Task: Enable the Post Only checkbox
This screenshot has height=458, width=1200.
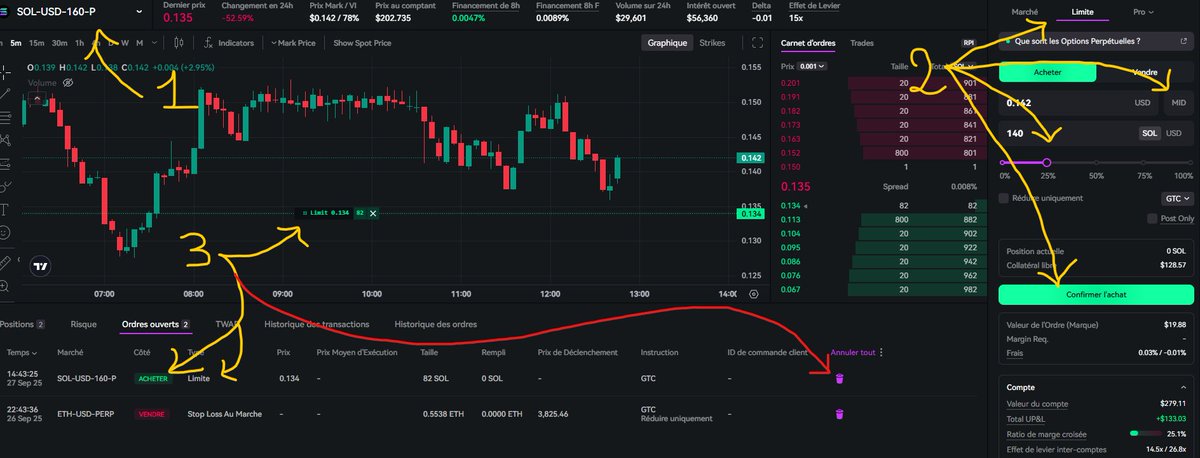Action: [1152, 218]
